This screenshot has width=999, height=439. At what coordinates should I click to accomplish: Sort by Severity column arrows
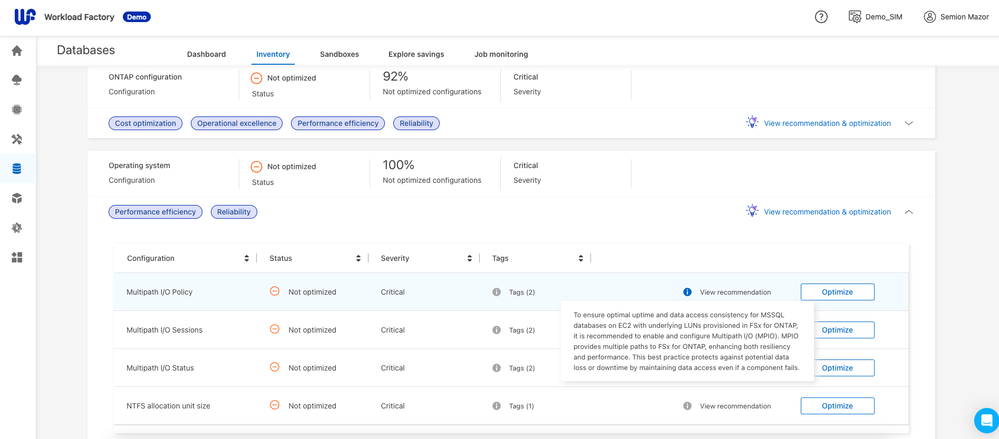pos(469,259)
